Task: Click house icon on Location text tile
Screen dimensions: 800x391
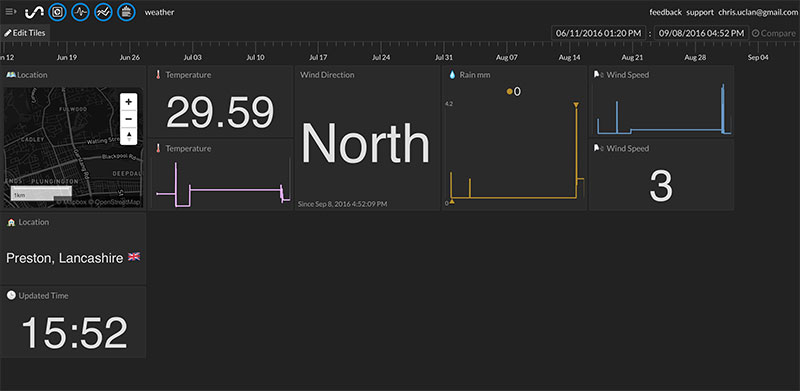Action: pyautogui.click(x=11, y=223)
